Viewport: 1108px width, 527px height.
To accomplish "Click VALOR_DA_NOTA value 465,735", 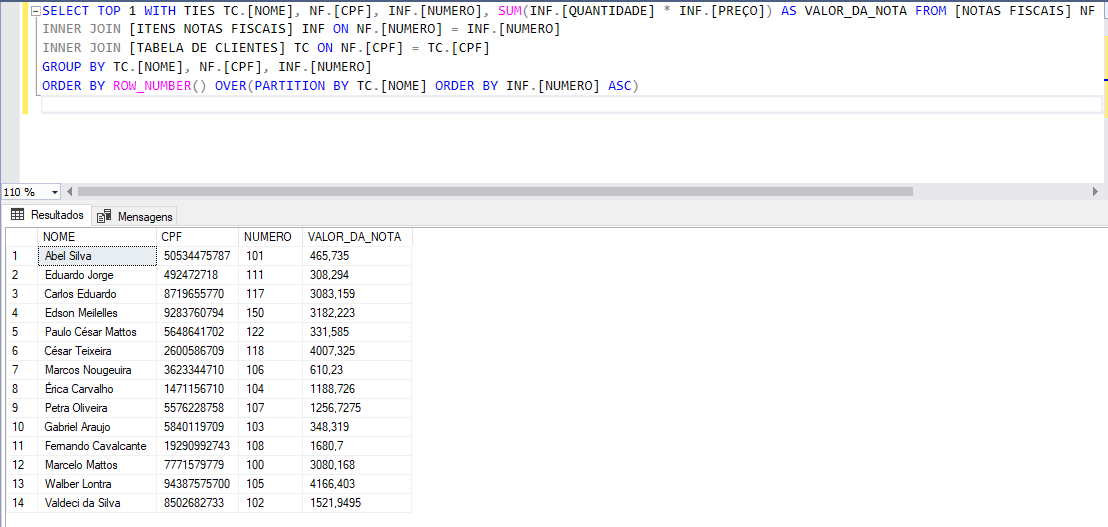I will [357, 256].
